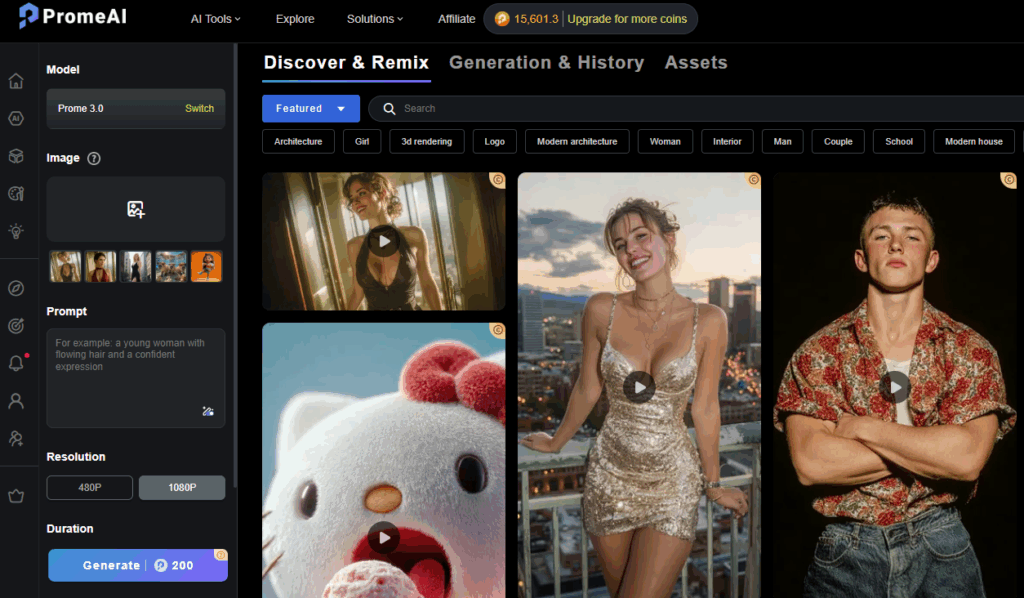Click the Generate 200 button

coord(138,565)
